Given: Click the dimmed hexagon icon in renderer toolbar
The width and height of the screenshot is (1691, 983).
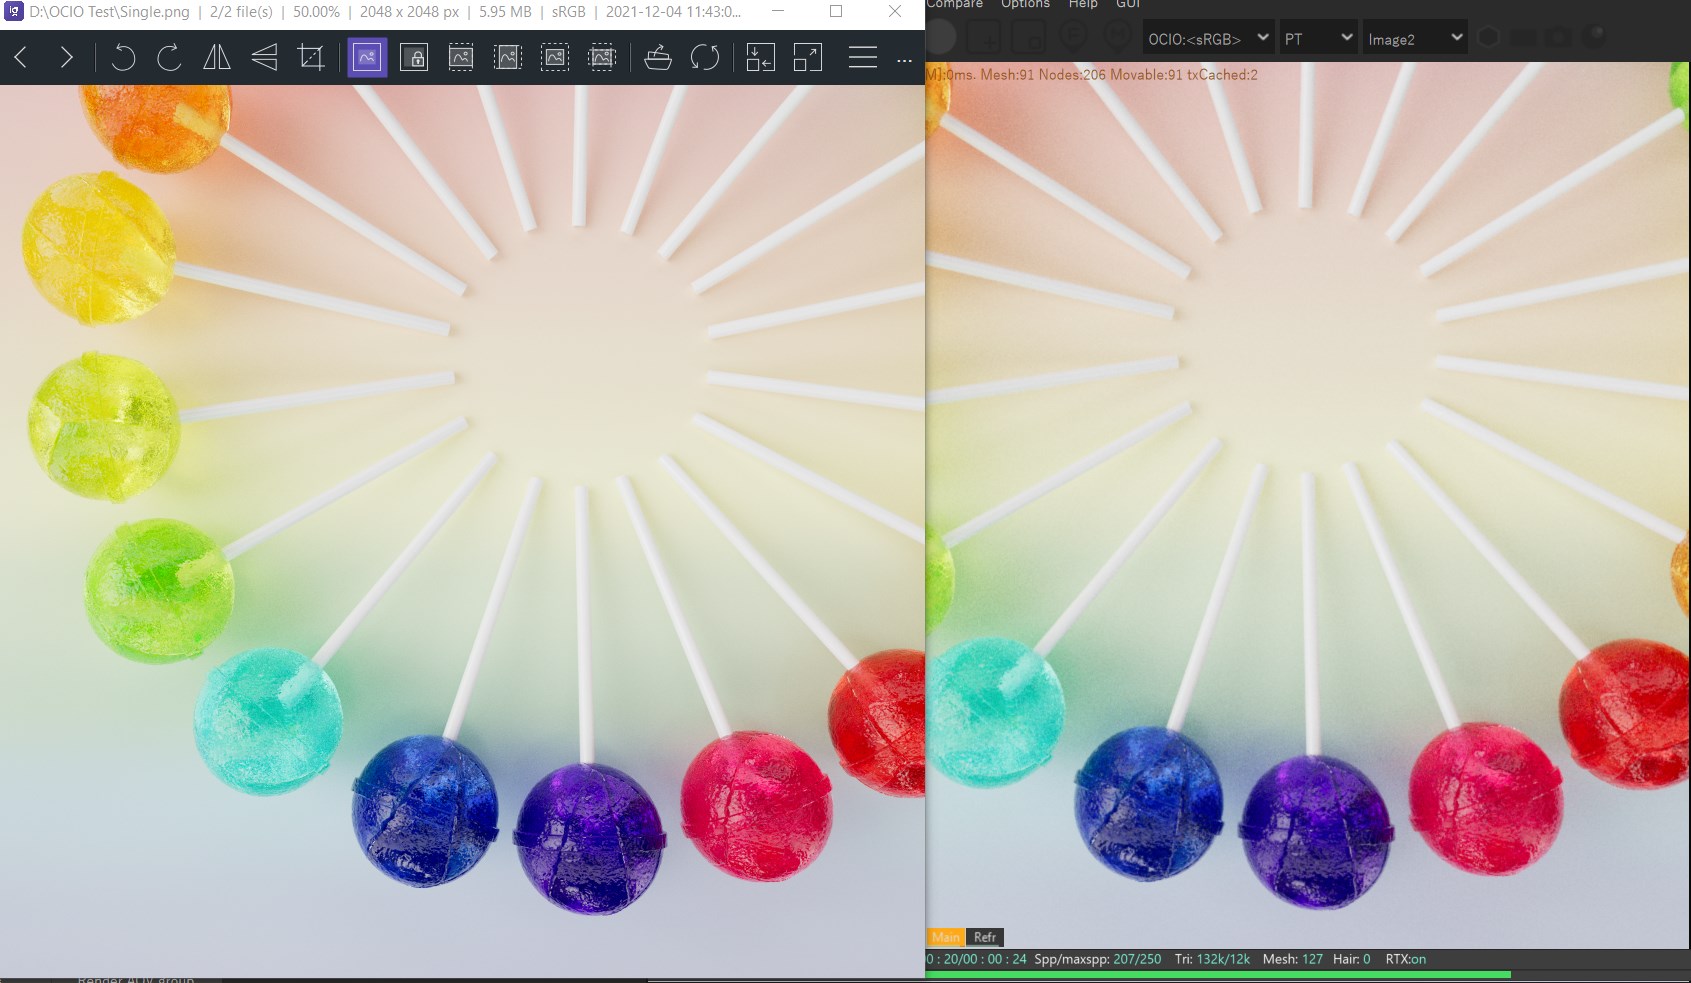Looking at the screenshot, I should coord(1489,37).
